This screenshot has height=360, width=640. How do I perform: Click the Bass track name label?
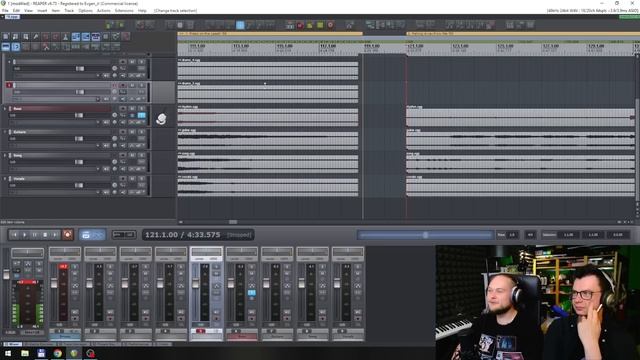[18, 109]
